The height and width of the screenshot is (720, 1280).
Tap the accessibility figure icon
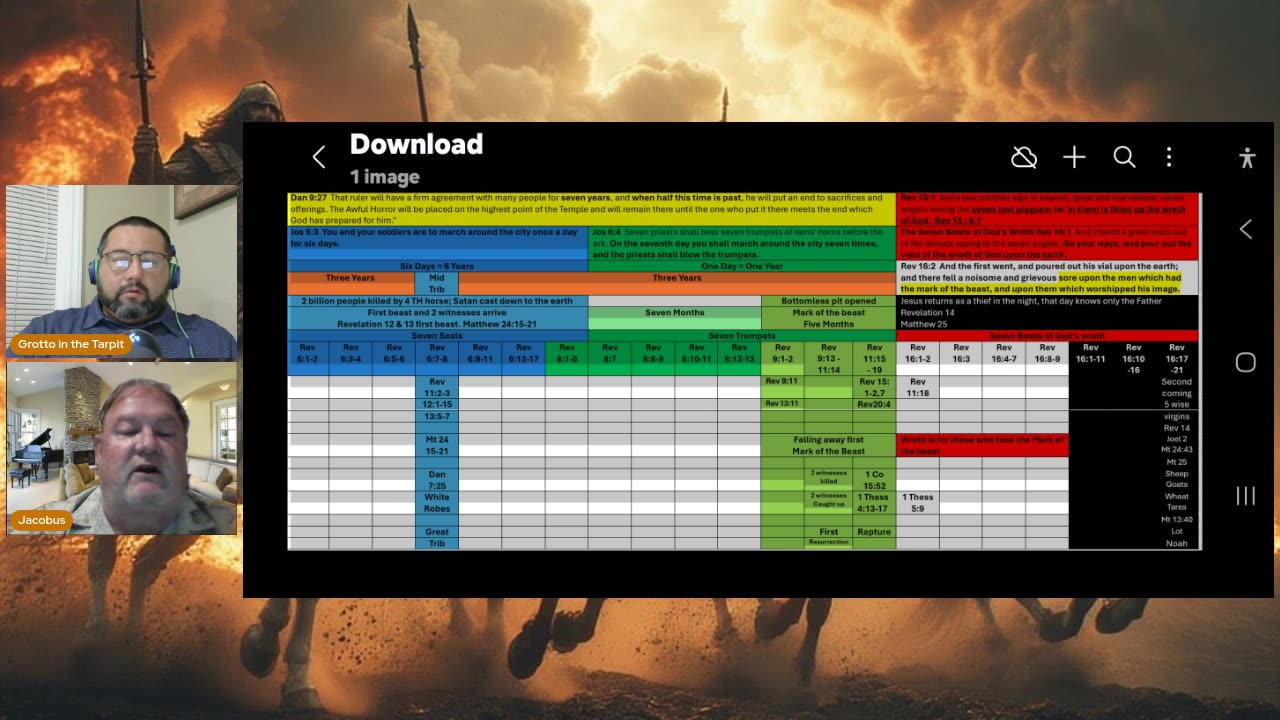click(1246, 157)
